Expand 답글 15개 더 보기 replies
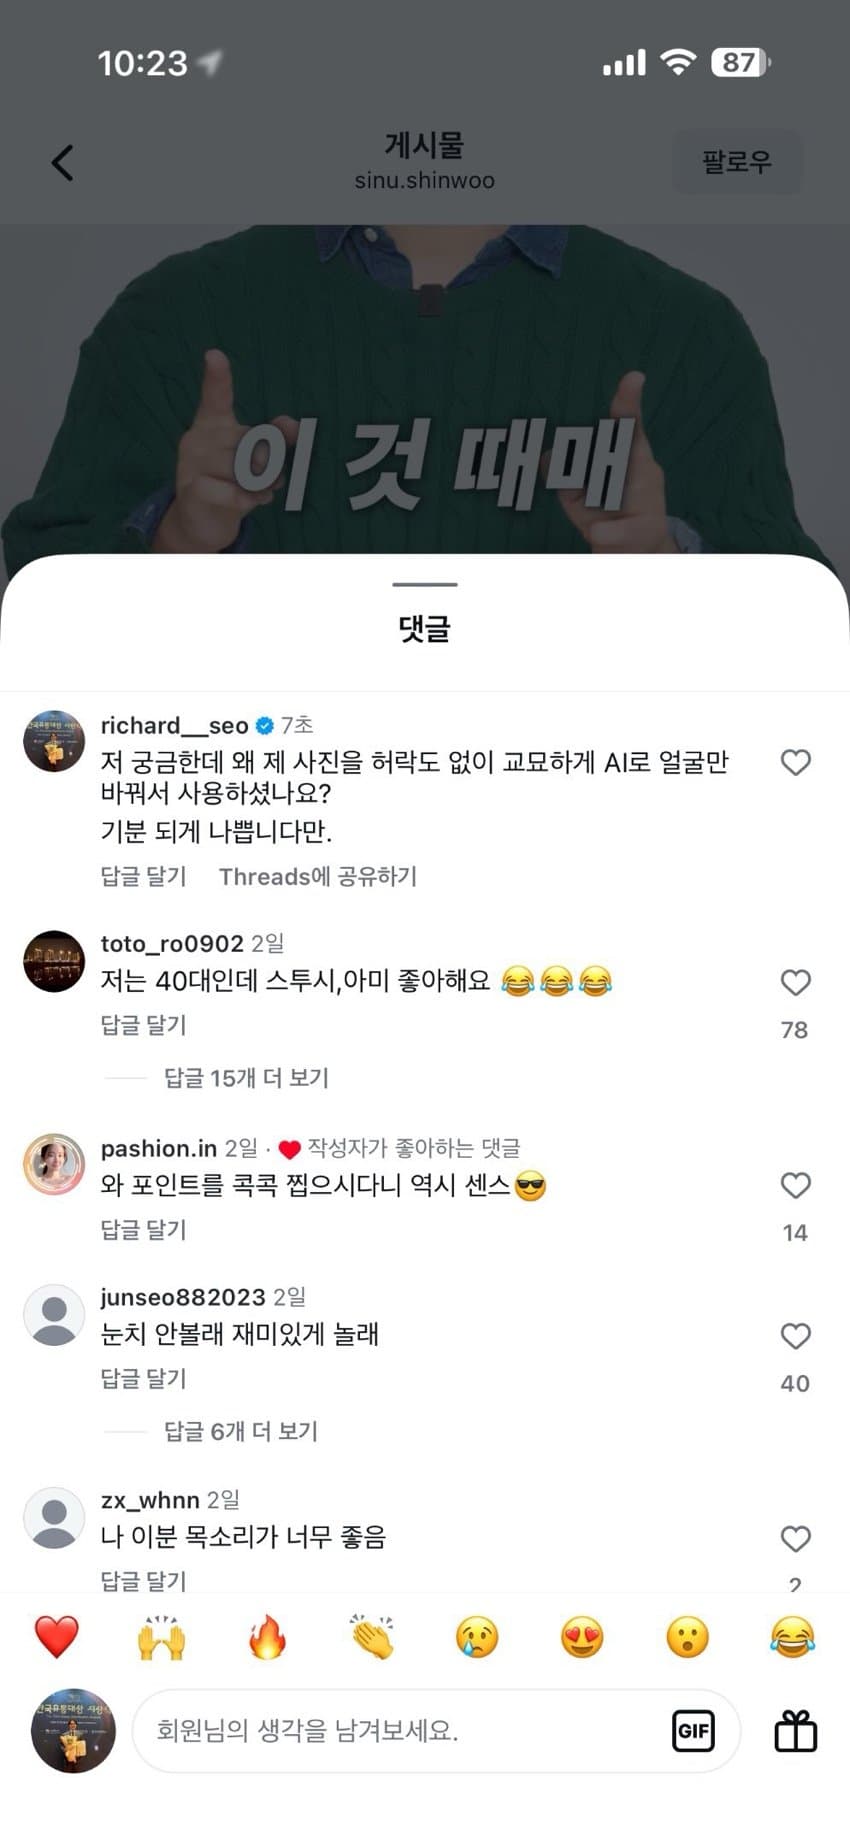850x1847 pixels. pyautogui.click(x=246, y=1078)
